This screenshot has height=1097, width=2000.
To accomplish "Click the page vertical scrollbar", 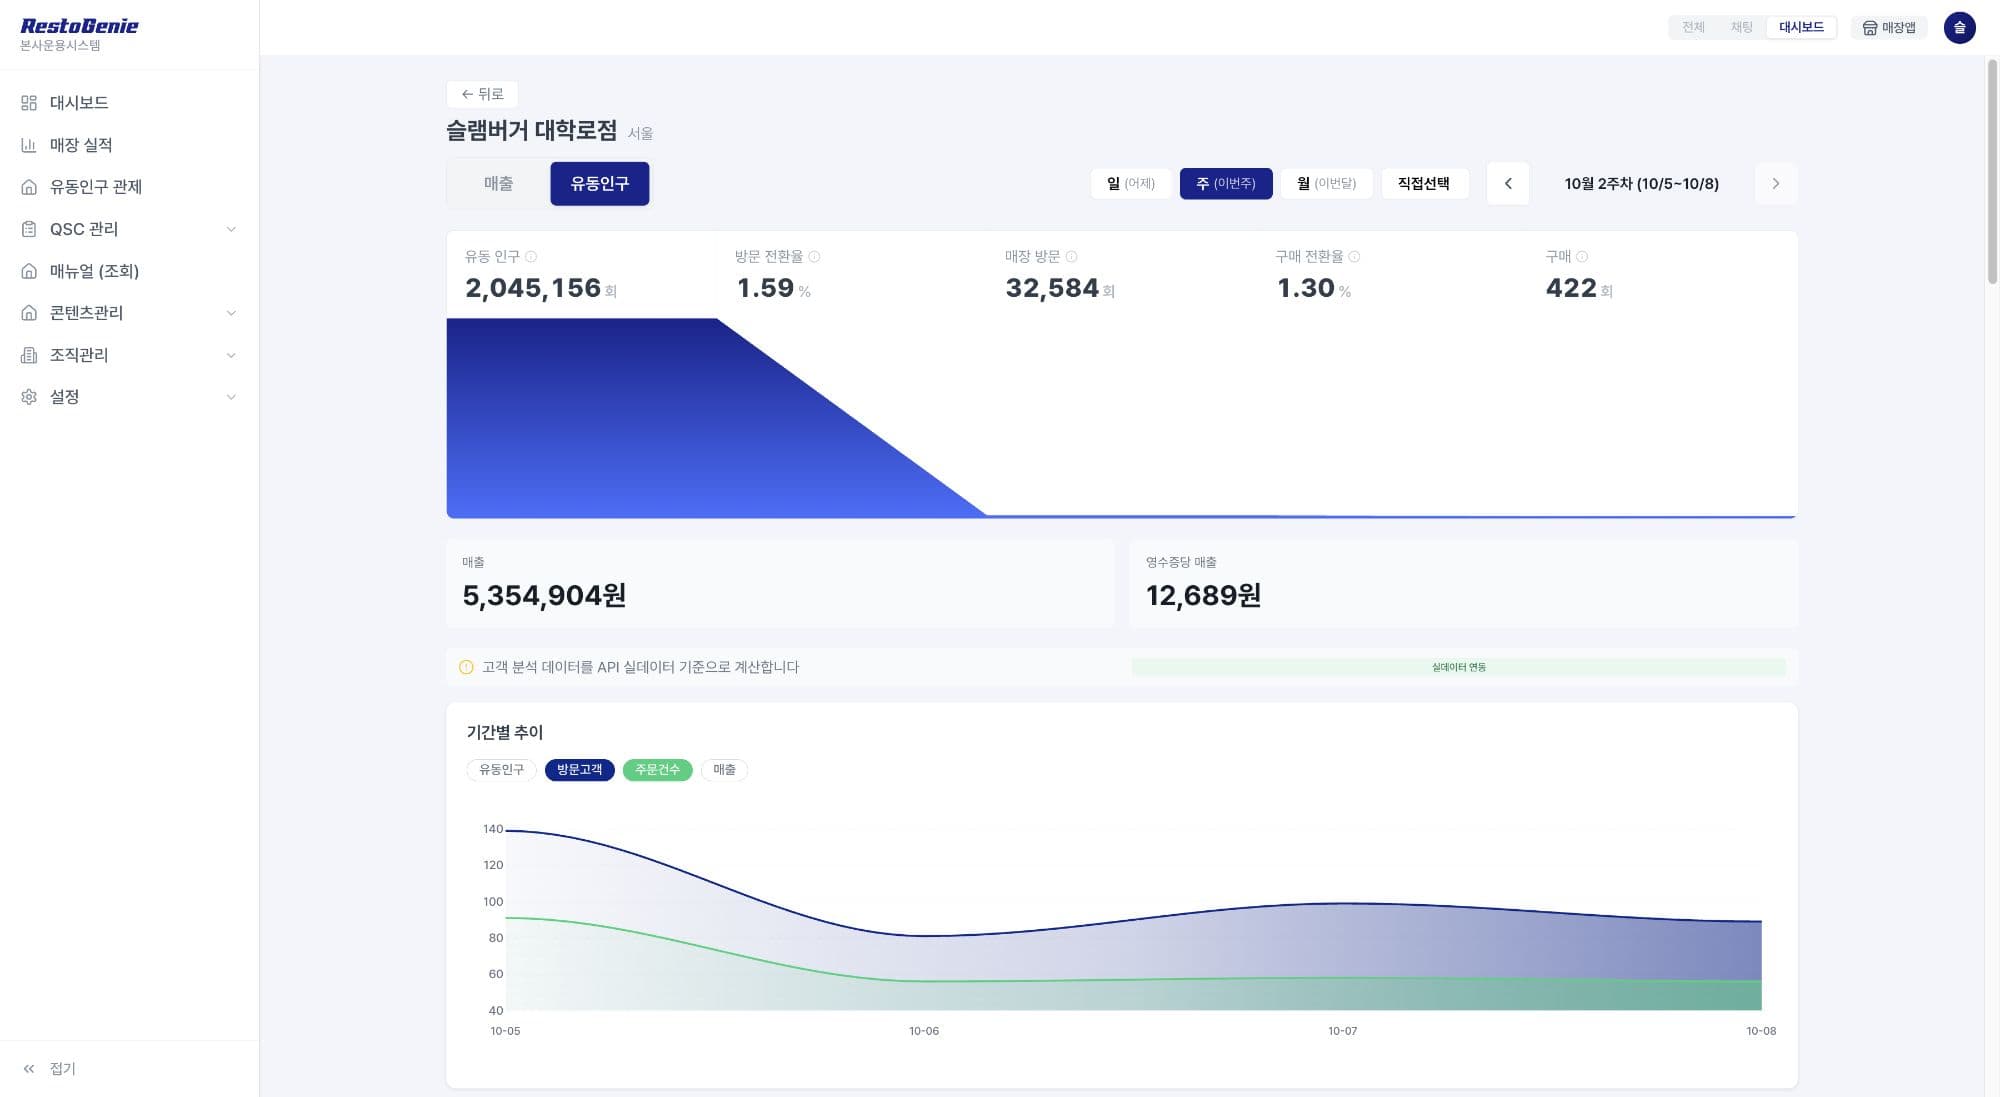I will click(x=1992, y=170).
